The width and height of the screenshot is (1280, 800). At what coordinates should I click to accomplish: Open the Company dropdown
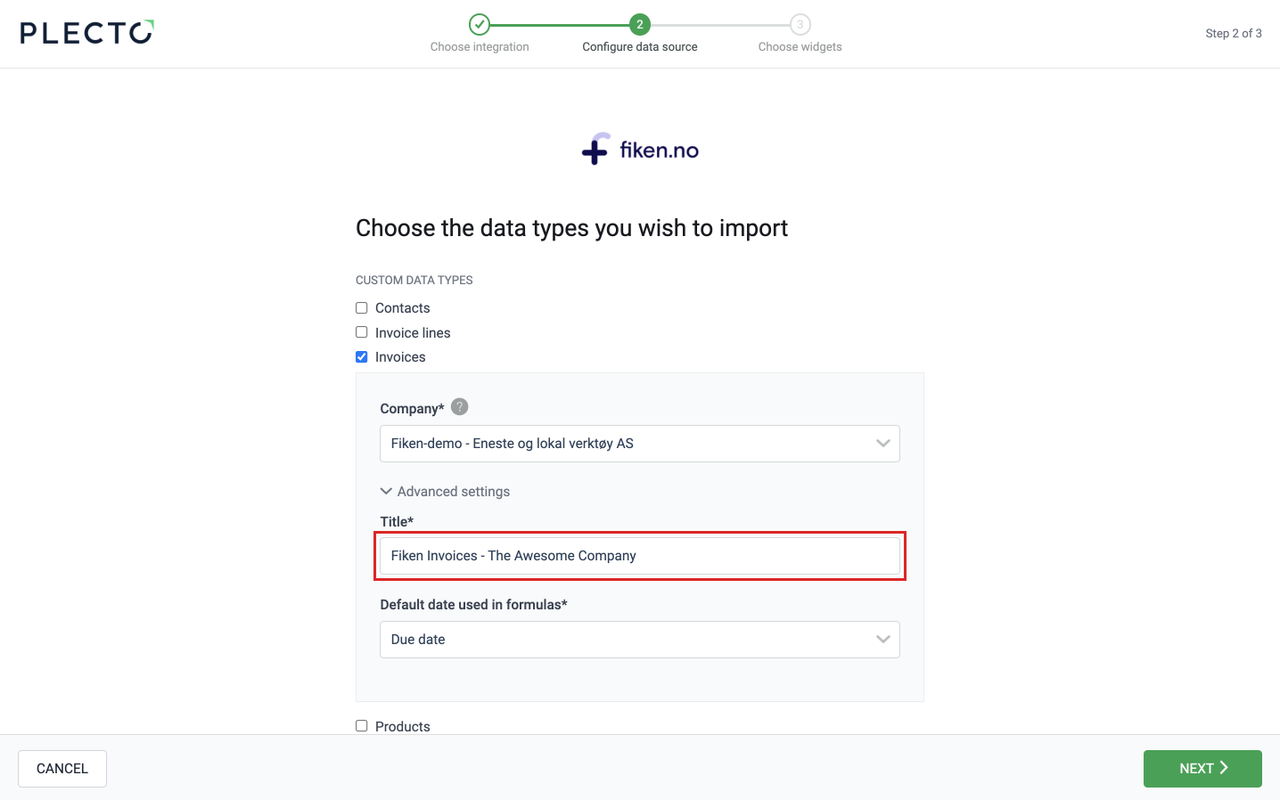click(639, 444)
